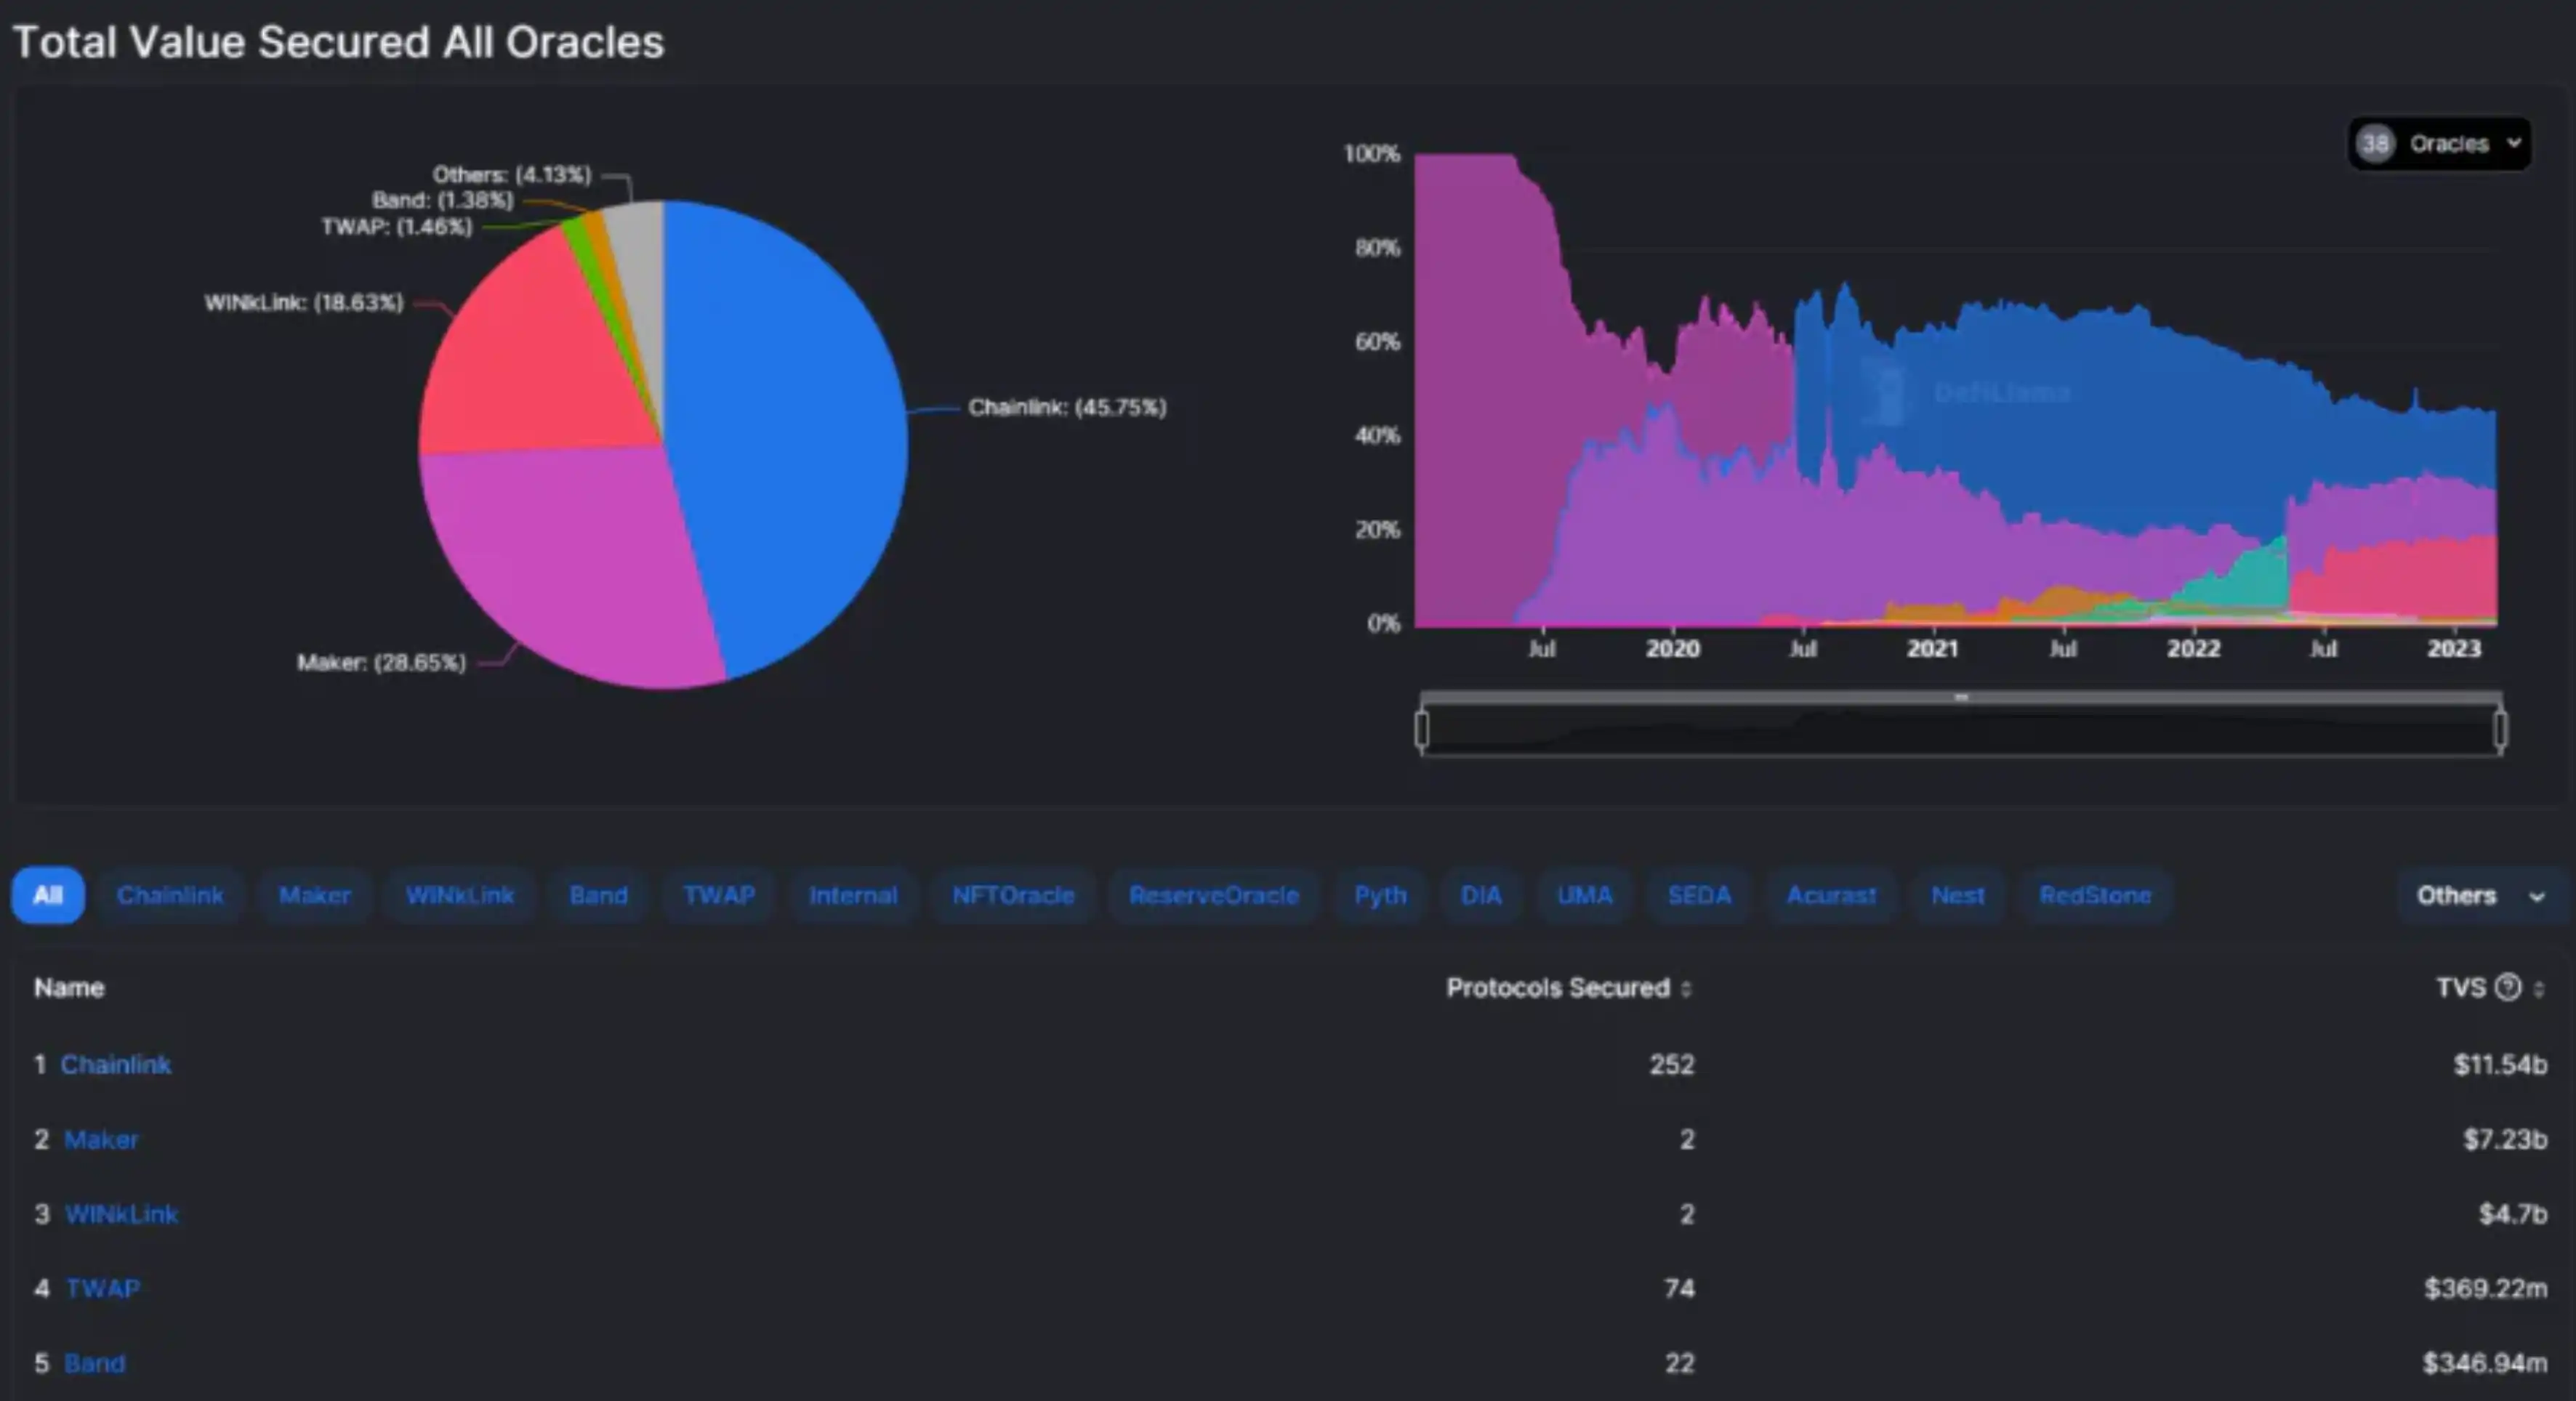Filter by Band oracle
Viewport: 2576px width, 1401px height.
click(599, 895)
